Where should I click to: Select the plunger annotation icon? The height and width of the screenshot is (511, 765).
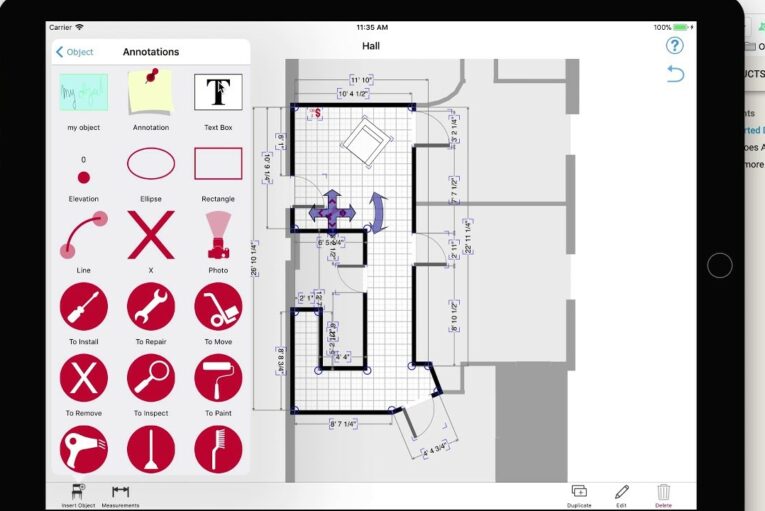click(151, 449)
